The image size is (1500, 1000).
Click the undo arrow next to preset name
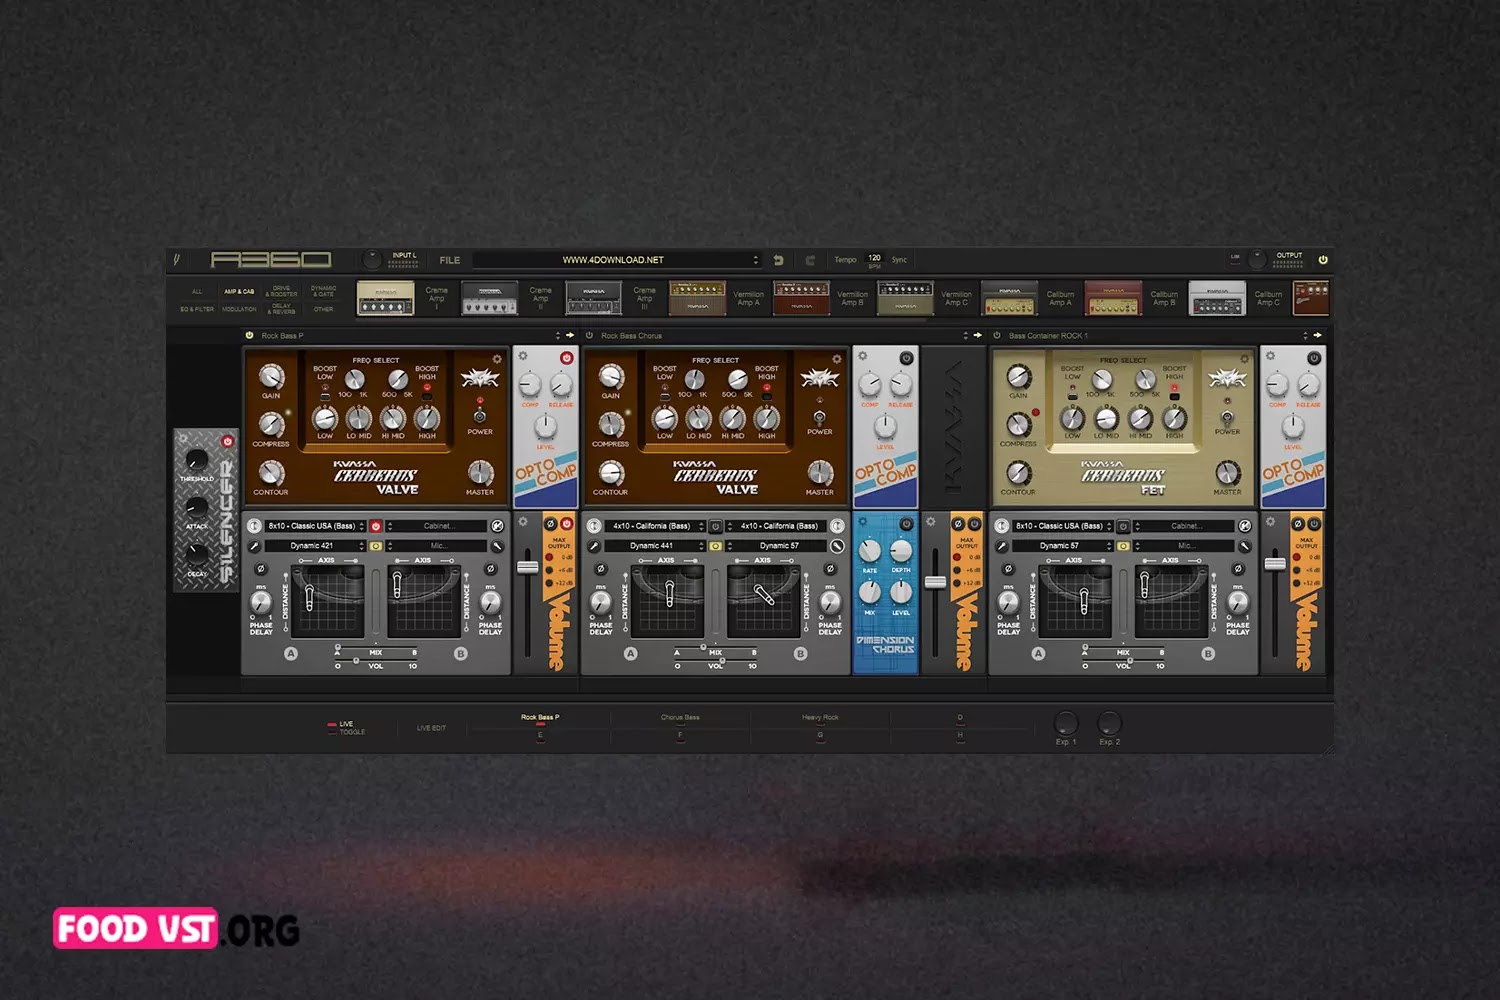tap(779, 260)
